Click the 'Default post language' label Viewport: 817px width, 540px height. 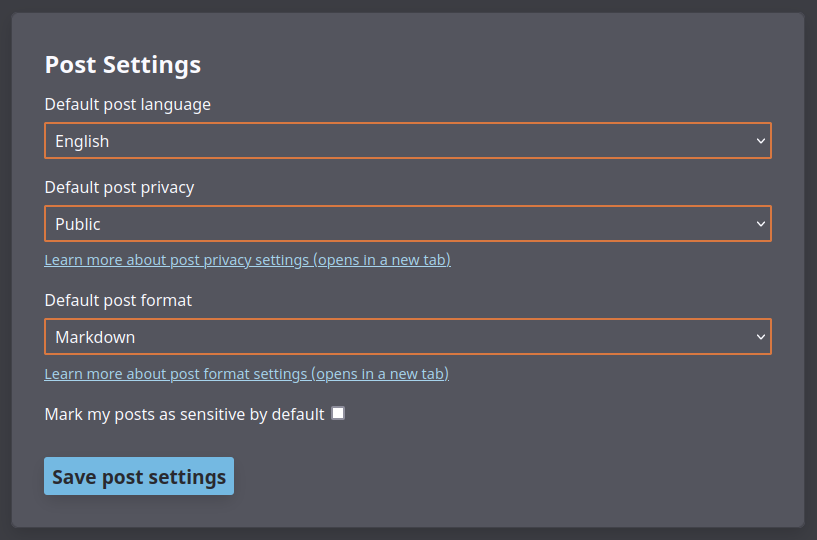[127, 104]
